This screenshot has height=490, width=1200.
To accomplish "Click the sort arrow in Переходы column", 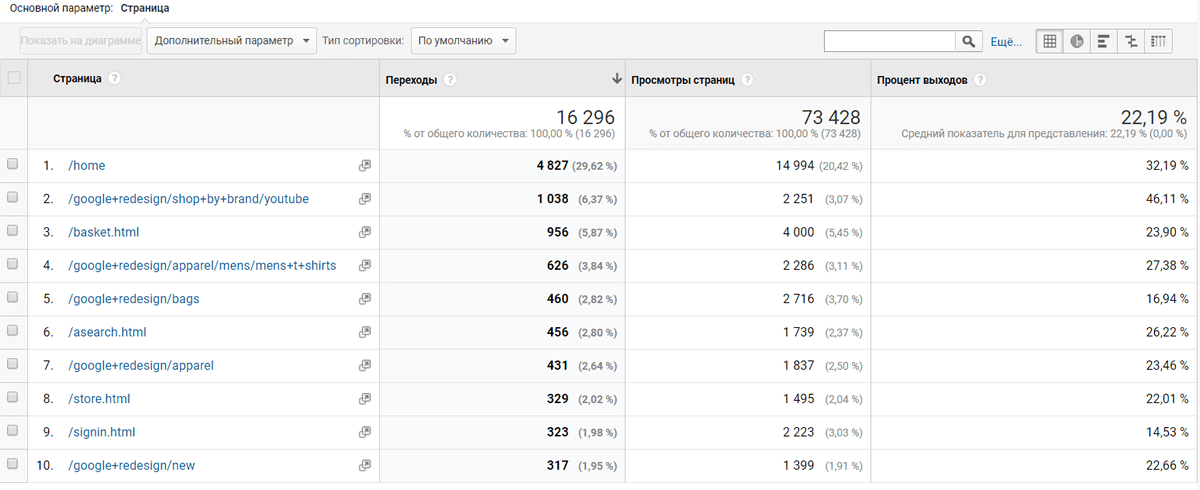I will coord(616,80).
